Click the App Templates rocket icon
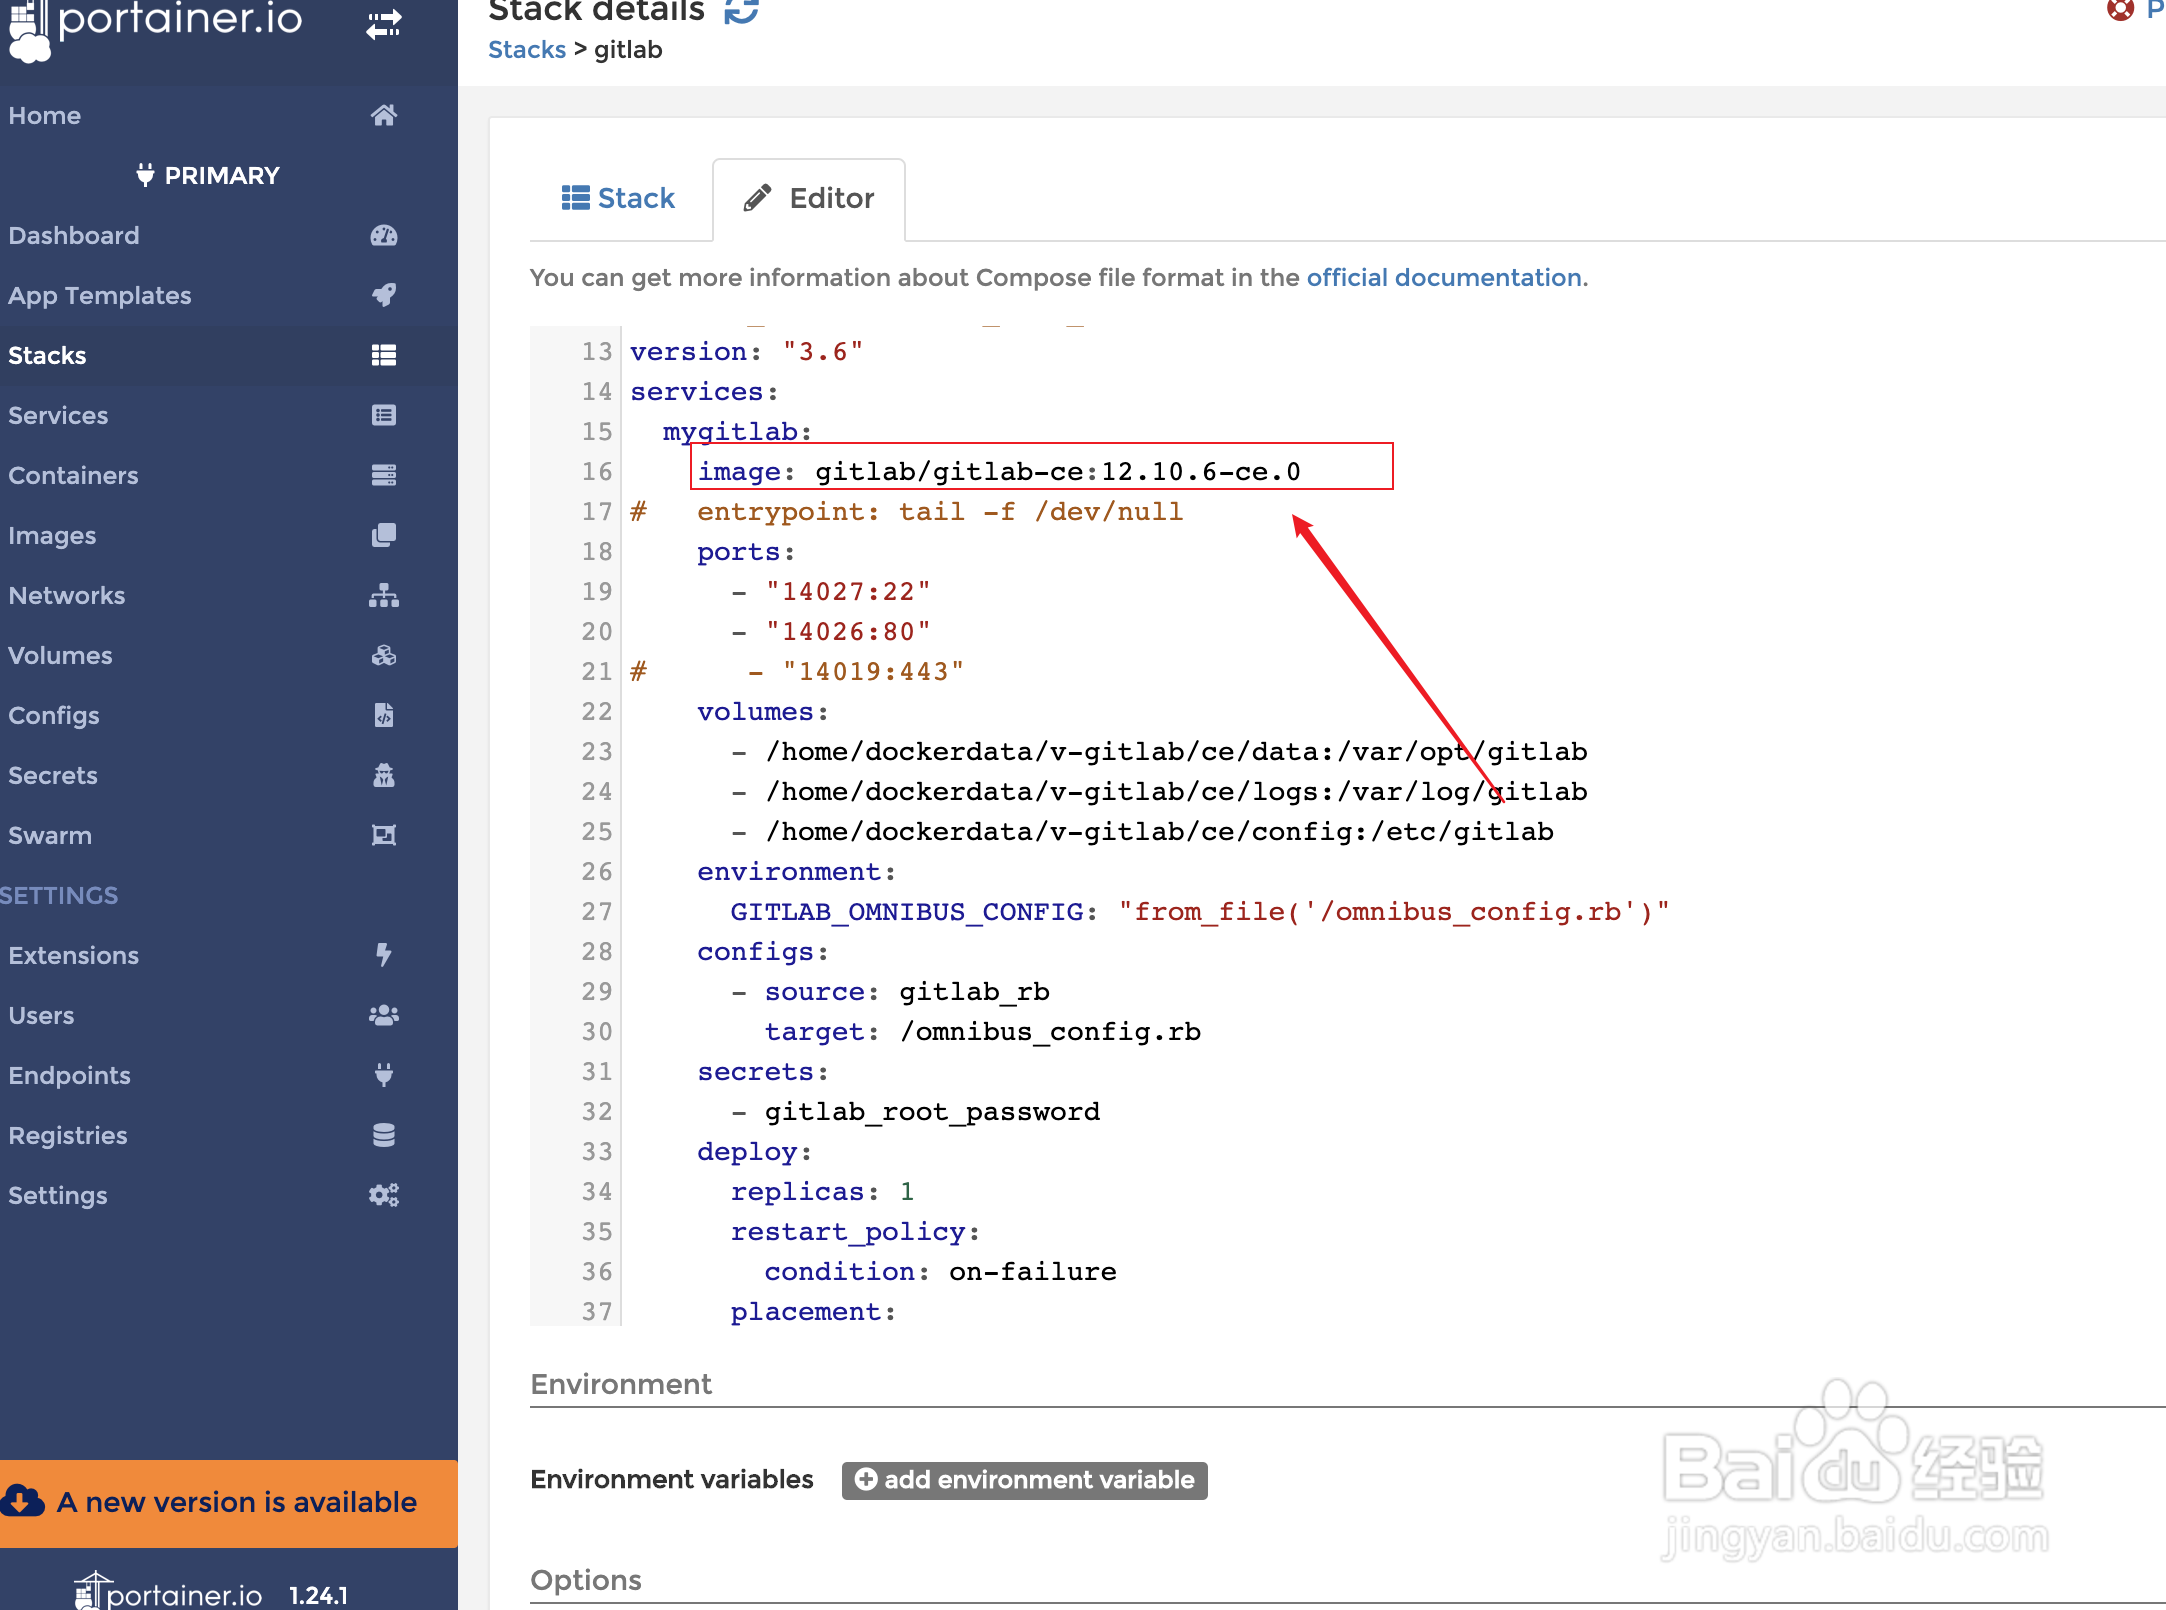 384,295
